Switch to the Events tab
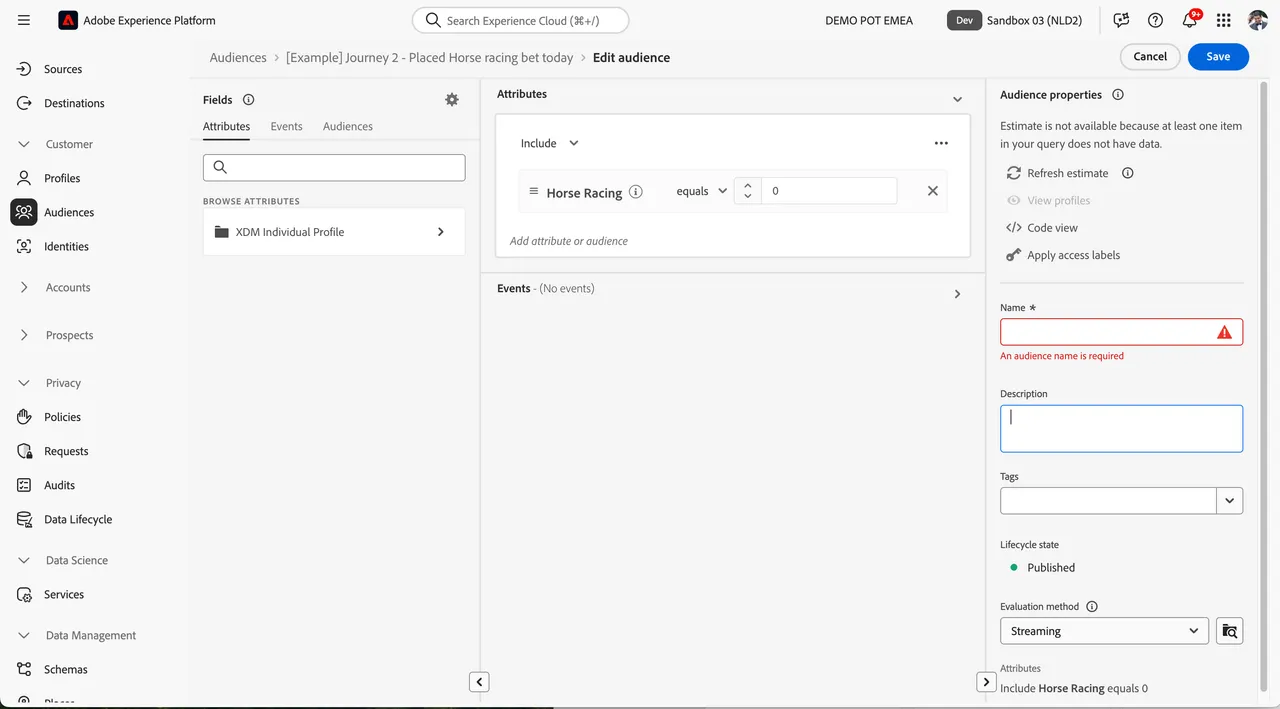Viewport: 1280px width, 709px height. pos(286,126)
